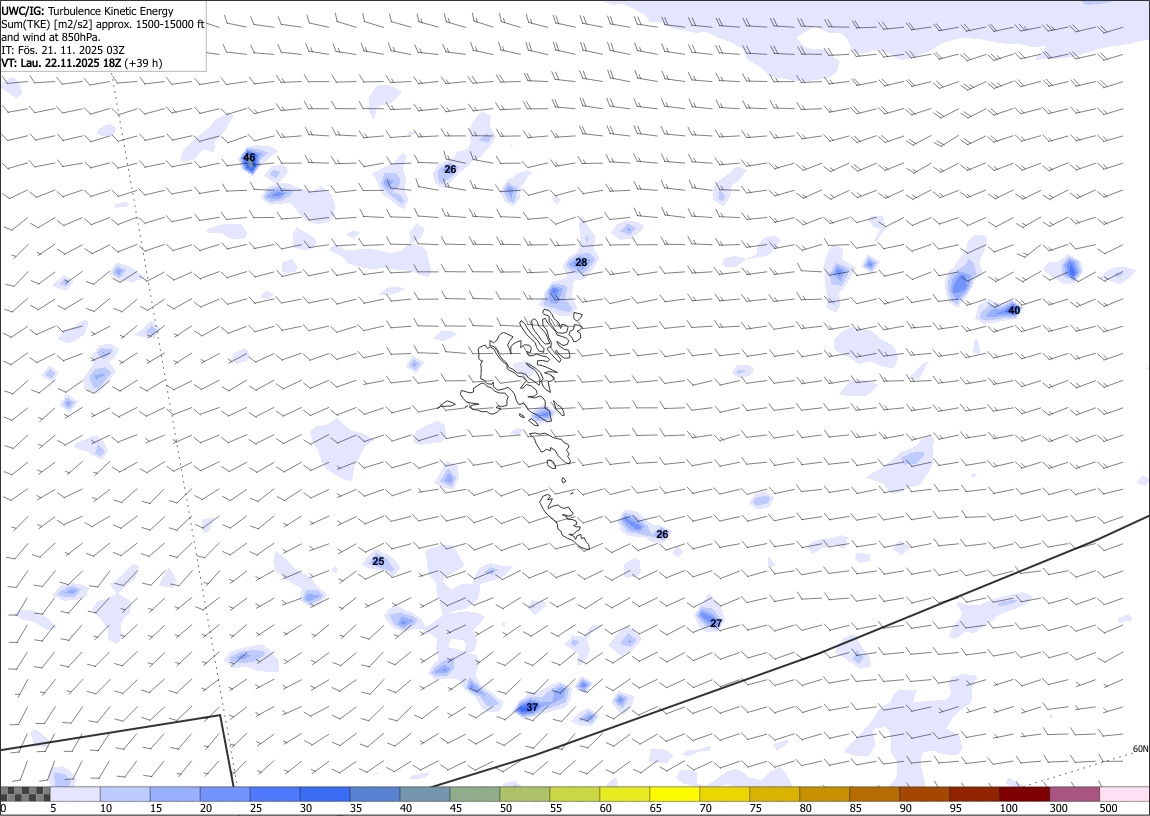Click the burnt orange 85–90 legend swatch
Image resolution: width=1150 pixels, height=816 pixels.
pos(874,794)
